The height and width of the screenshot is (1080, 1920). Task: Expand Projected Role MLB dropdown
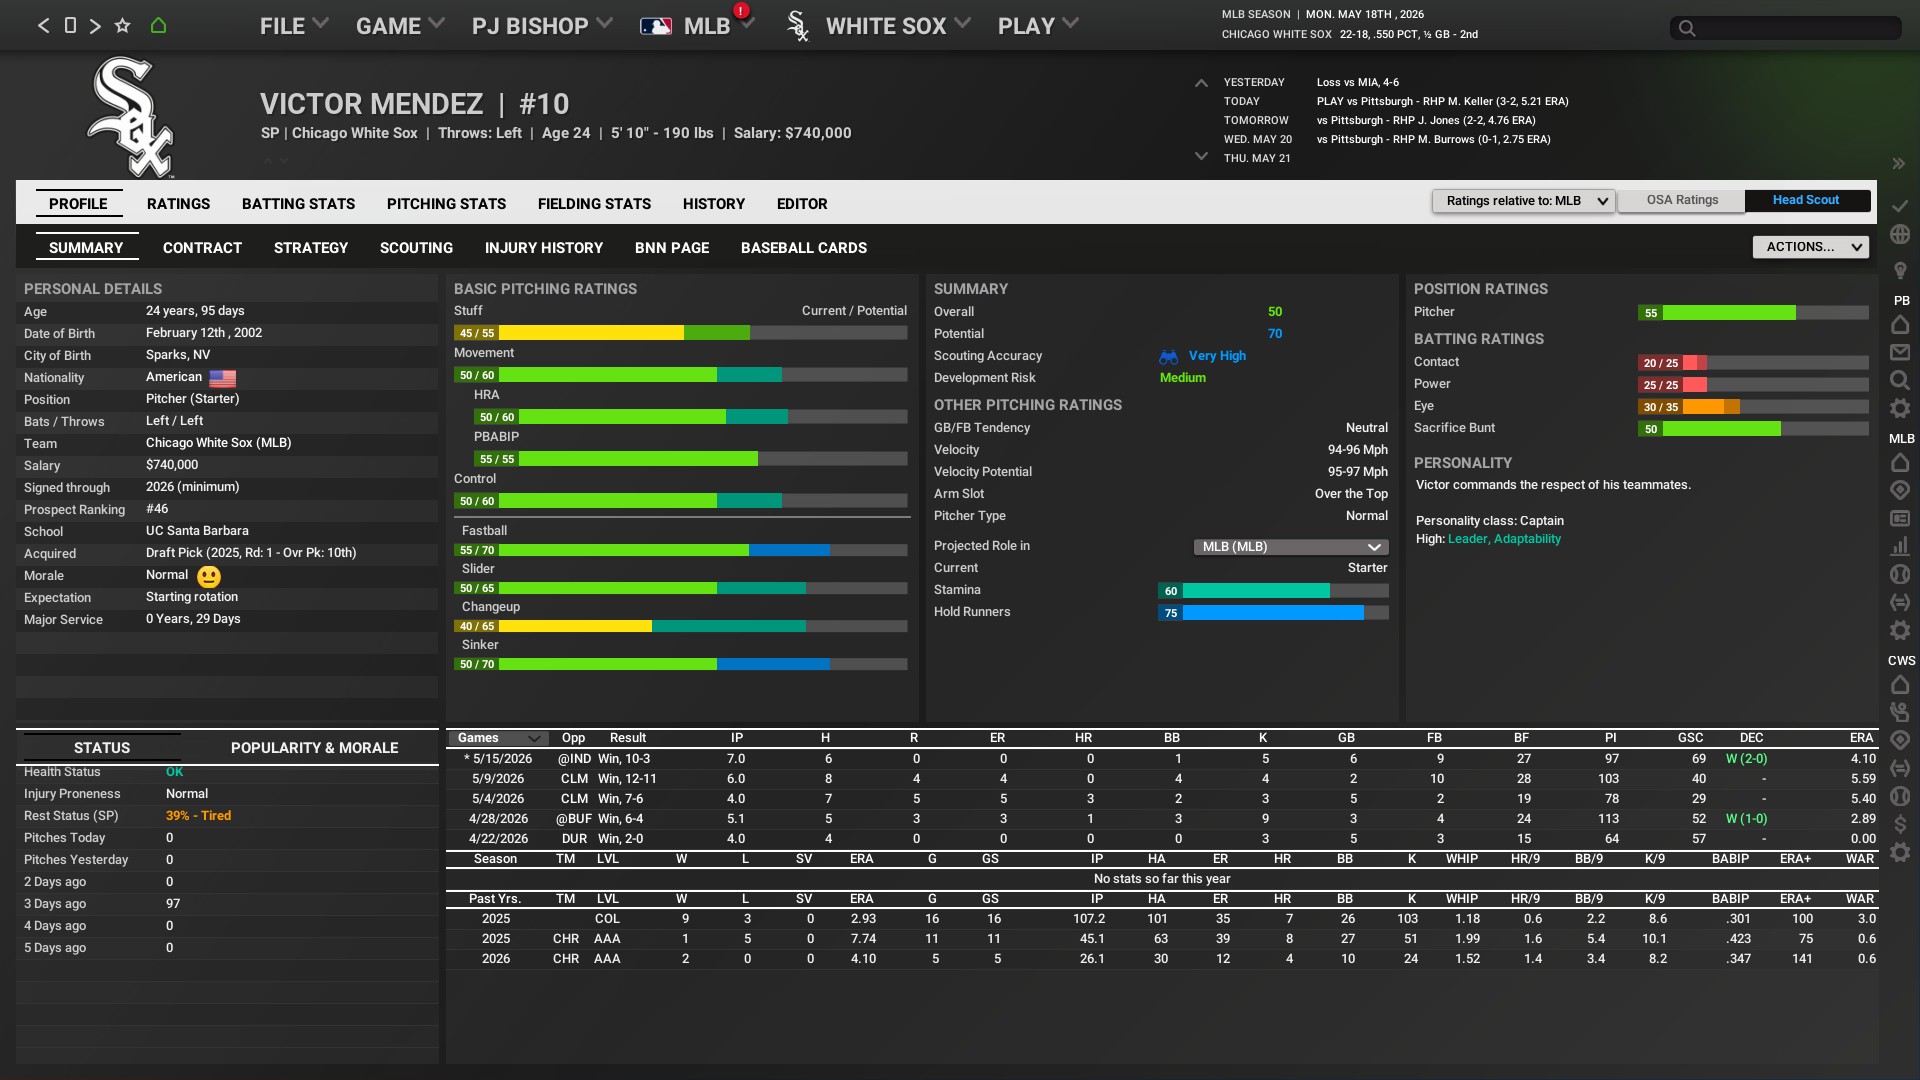click(x=1290, y=547)
